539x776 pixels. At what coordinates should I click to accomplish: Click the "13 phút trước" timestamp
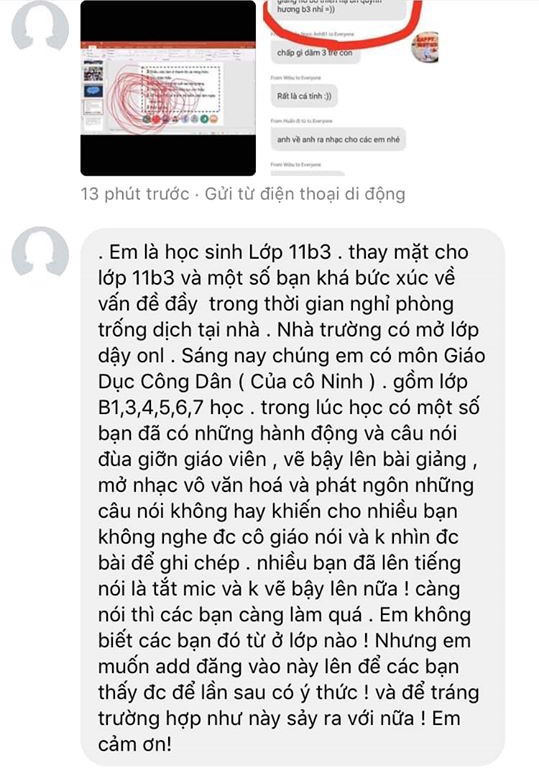[135, 194]
